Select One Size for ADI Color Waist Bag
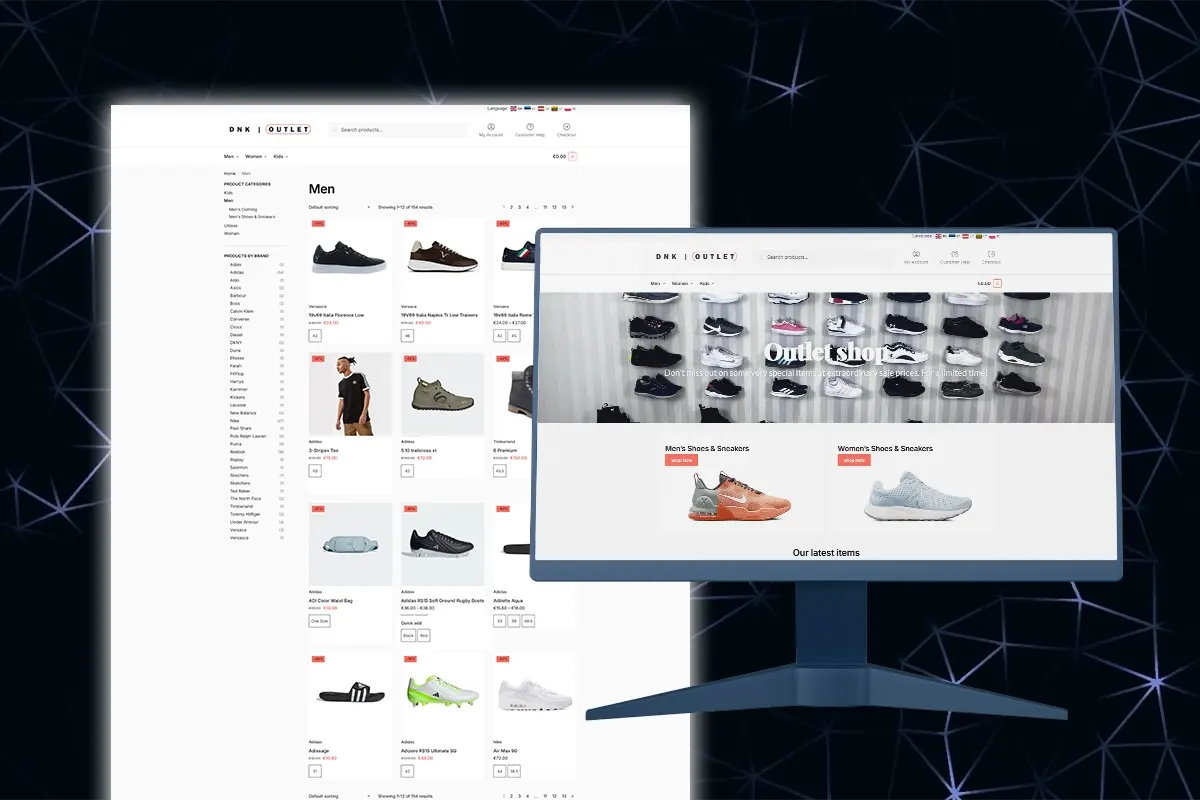The height and width of the screenshot is (800, 1200). click(x=319, y=621)
